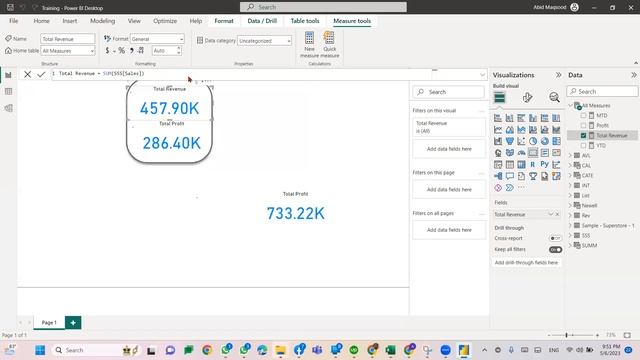The image size is (640, 360).
Task: Choose stacked bar chart visual
Action: [498, 118]
